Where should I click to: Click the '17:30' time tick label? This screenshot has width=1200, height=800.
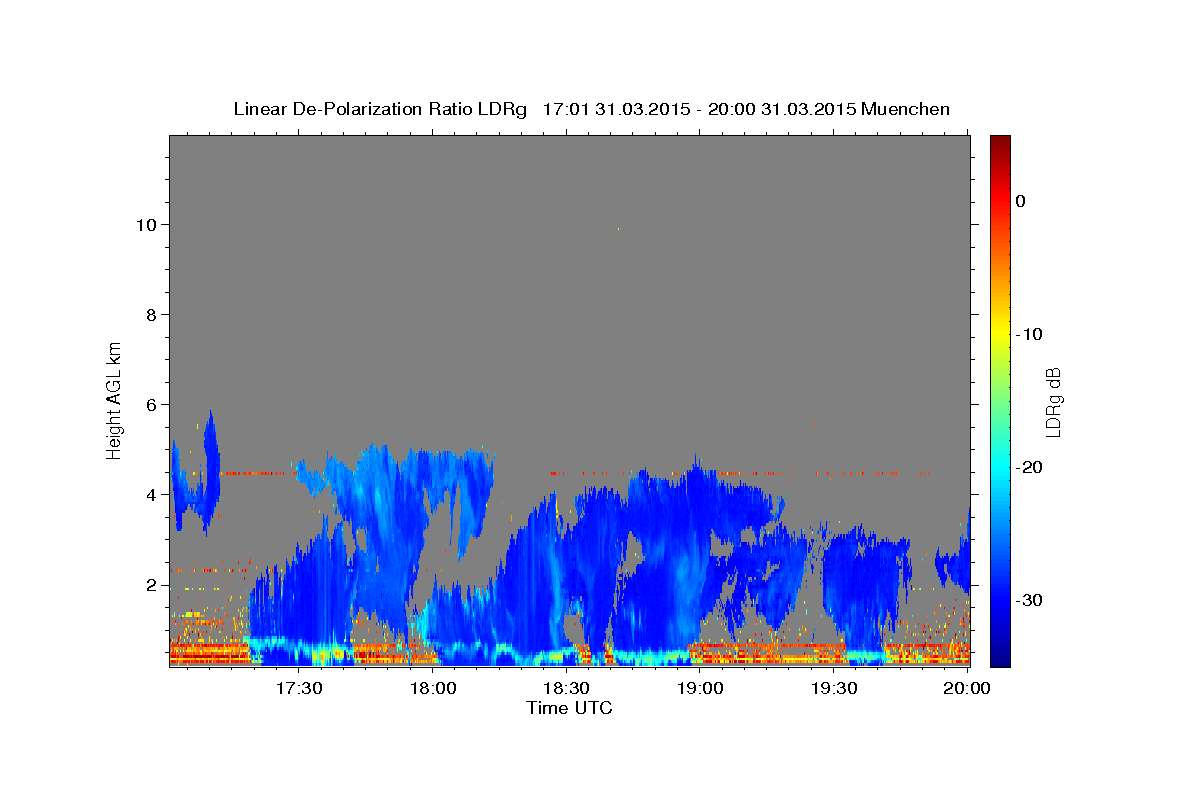point(298,688)
